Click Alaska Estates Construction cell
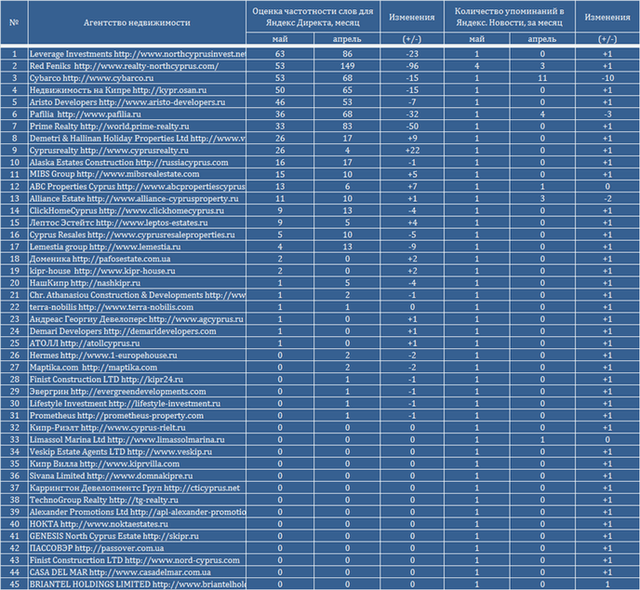640x590 pixels. (137, 162)
